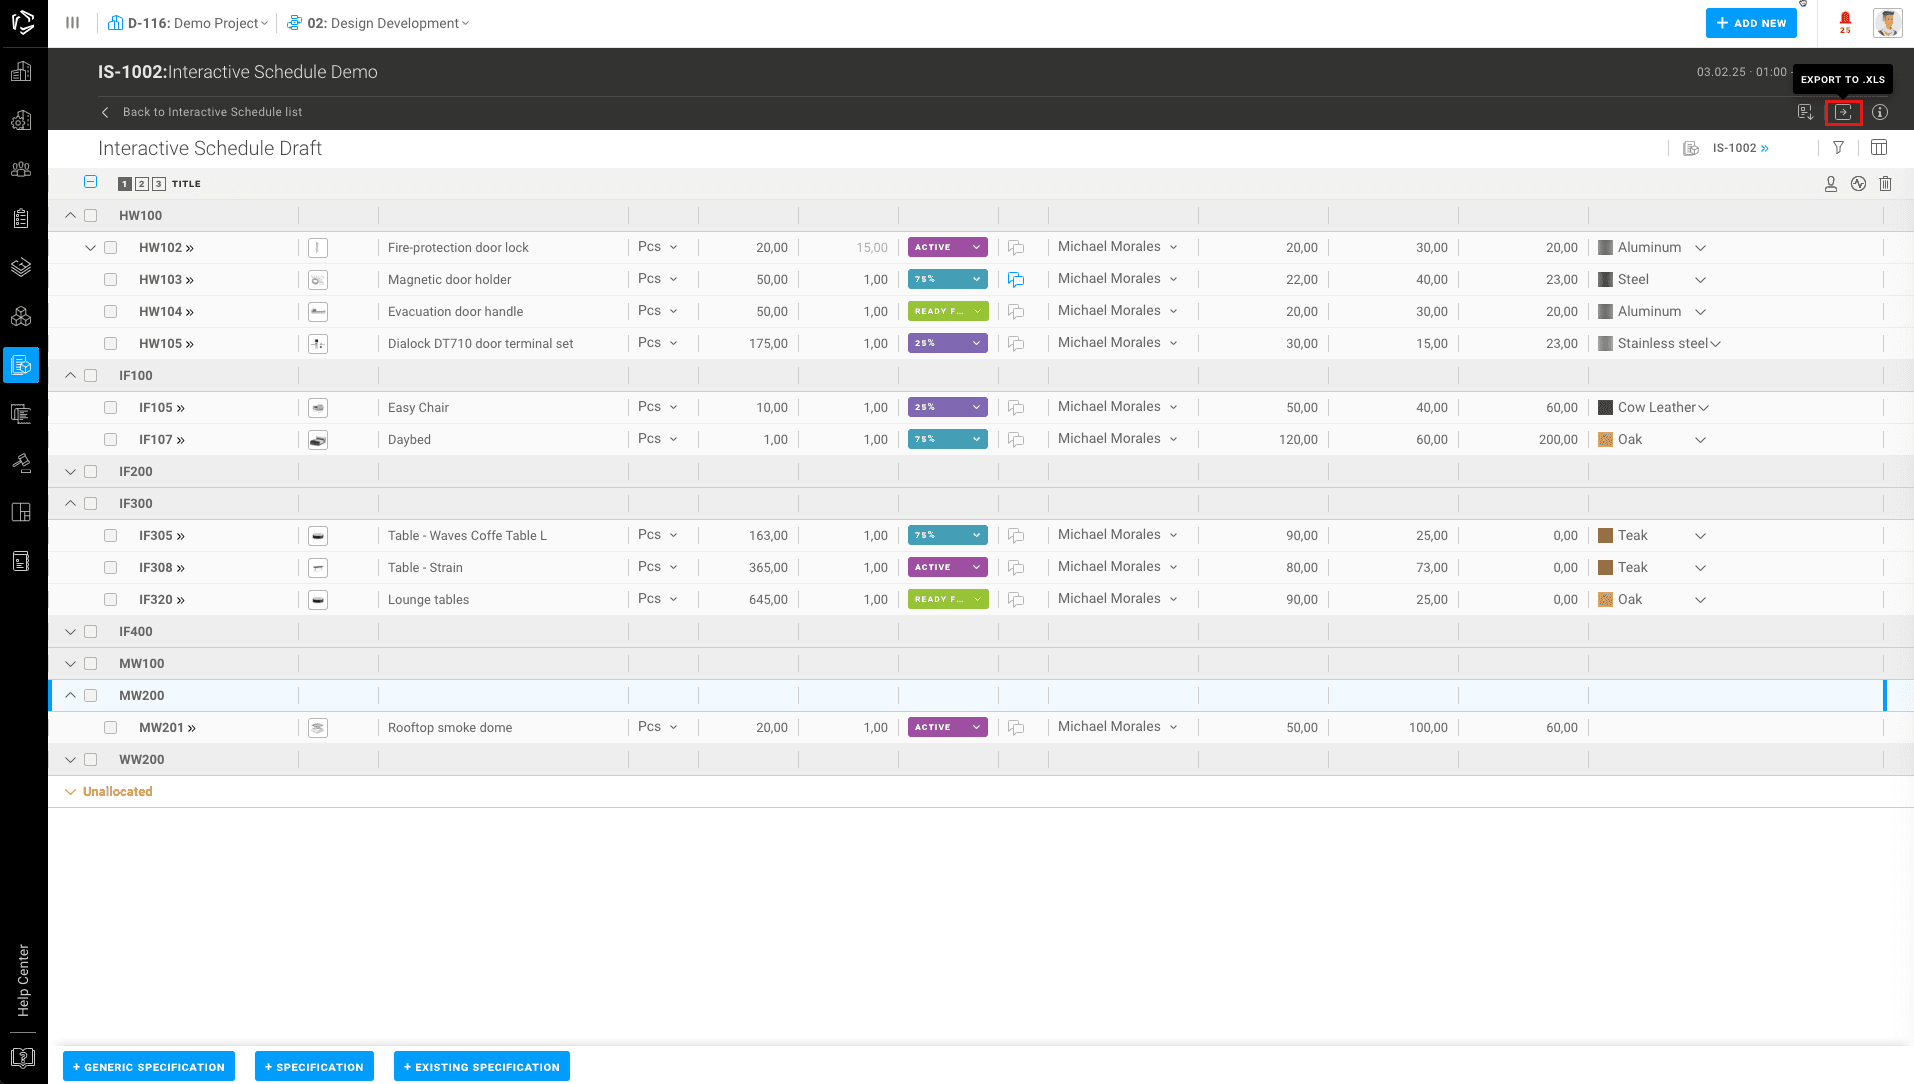Viewport: 1914px width, 1084px height.
Task: Open the layers stack icon in sidebar
Action: (21, 267)
